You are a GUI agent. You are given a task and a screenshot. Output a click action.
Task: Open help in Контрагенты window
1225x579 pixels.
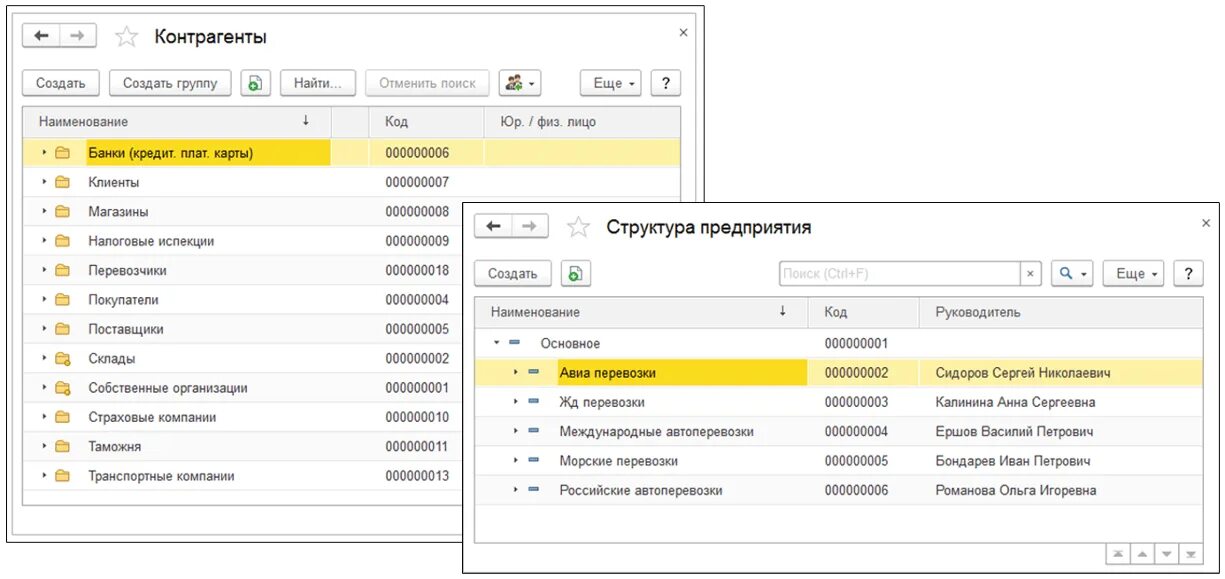[666, 83]
